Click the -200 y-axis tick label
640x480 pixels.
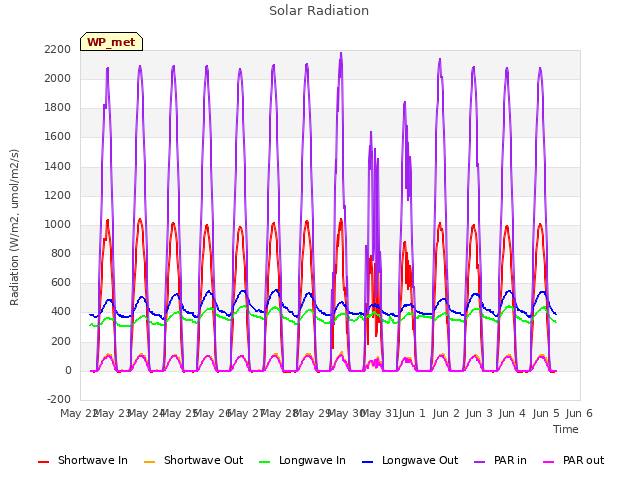[59, 399]
